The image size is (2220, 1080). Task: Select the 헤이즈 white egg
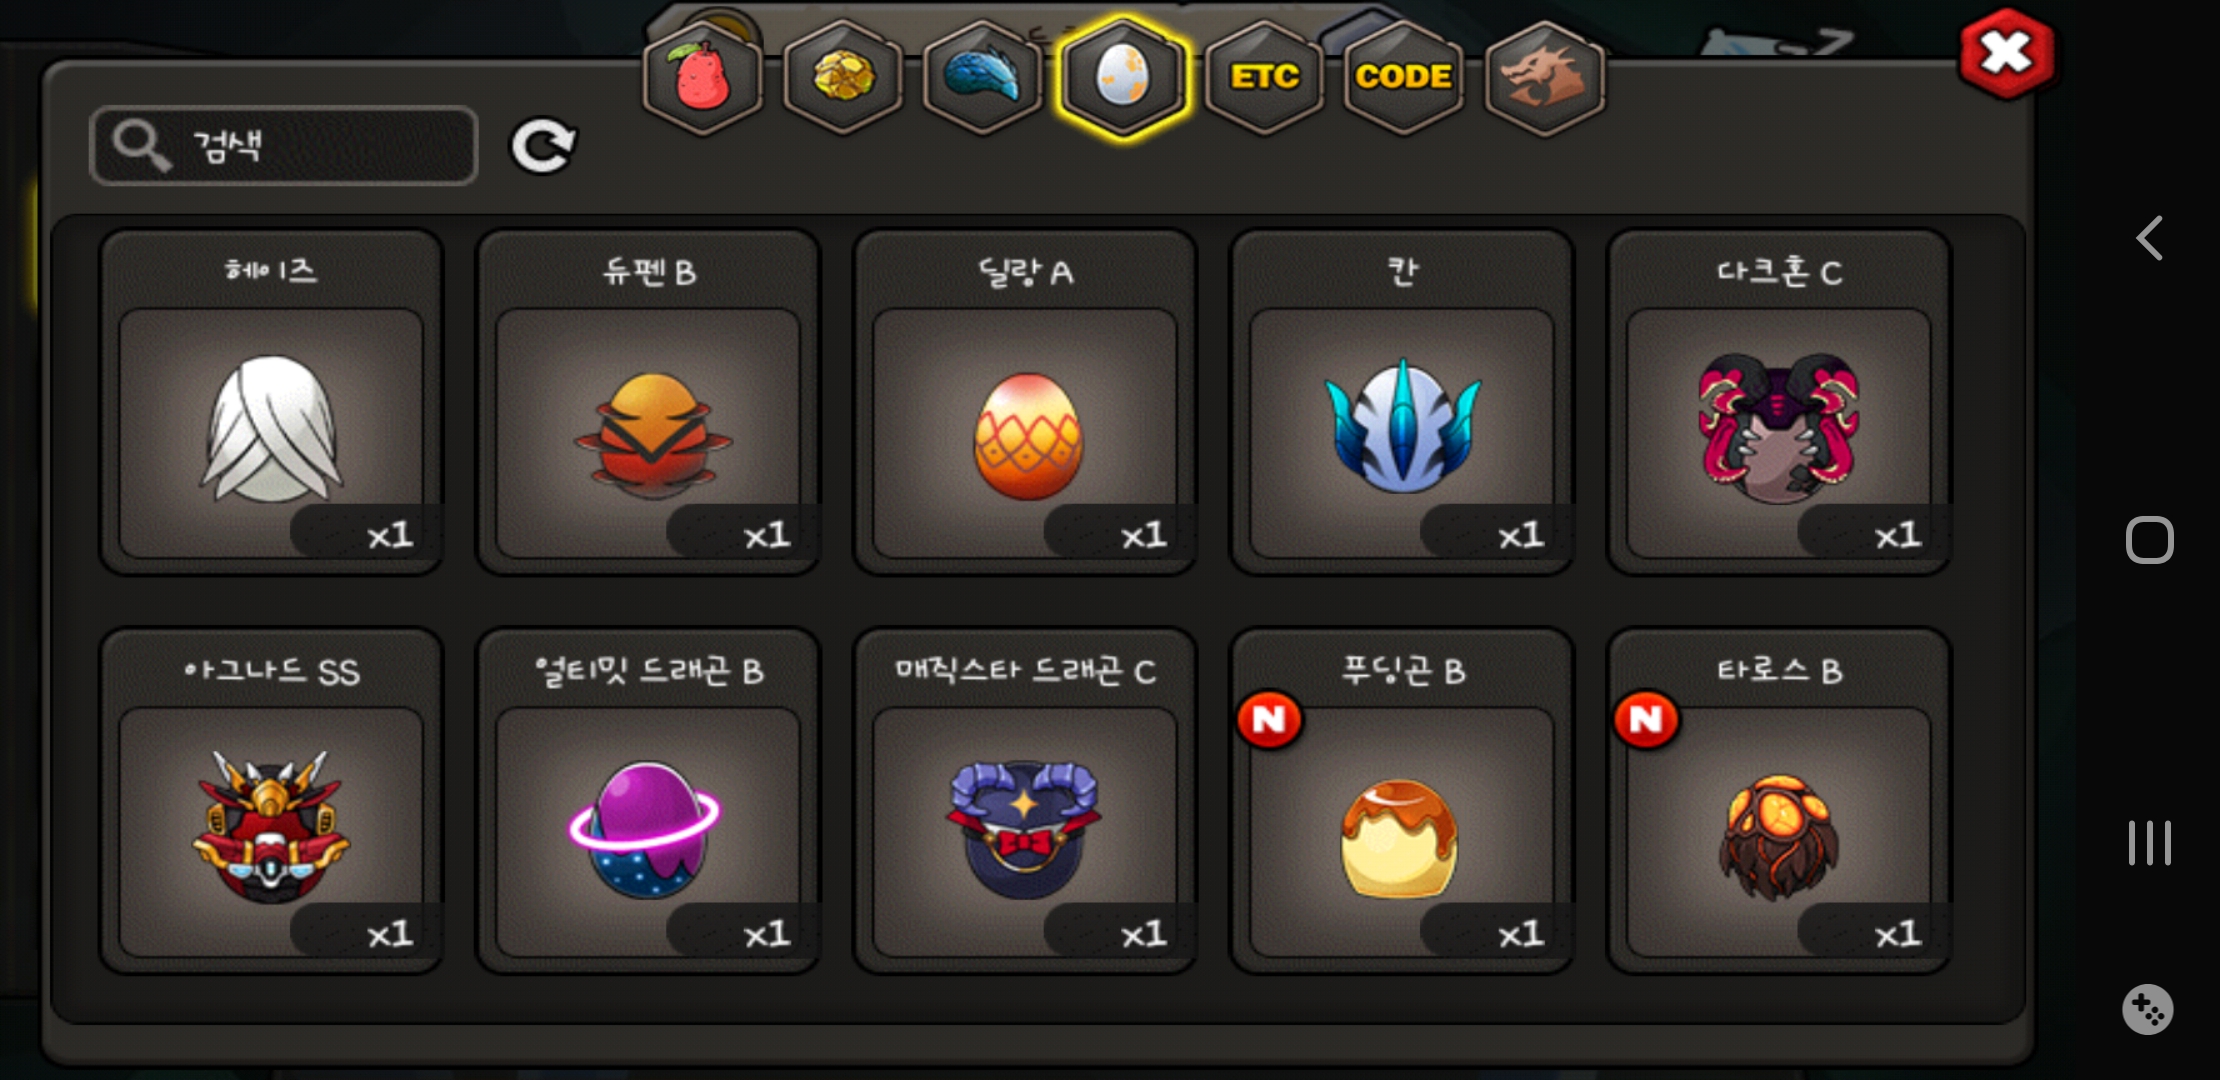[271, 403]
